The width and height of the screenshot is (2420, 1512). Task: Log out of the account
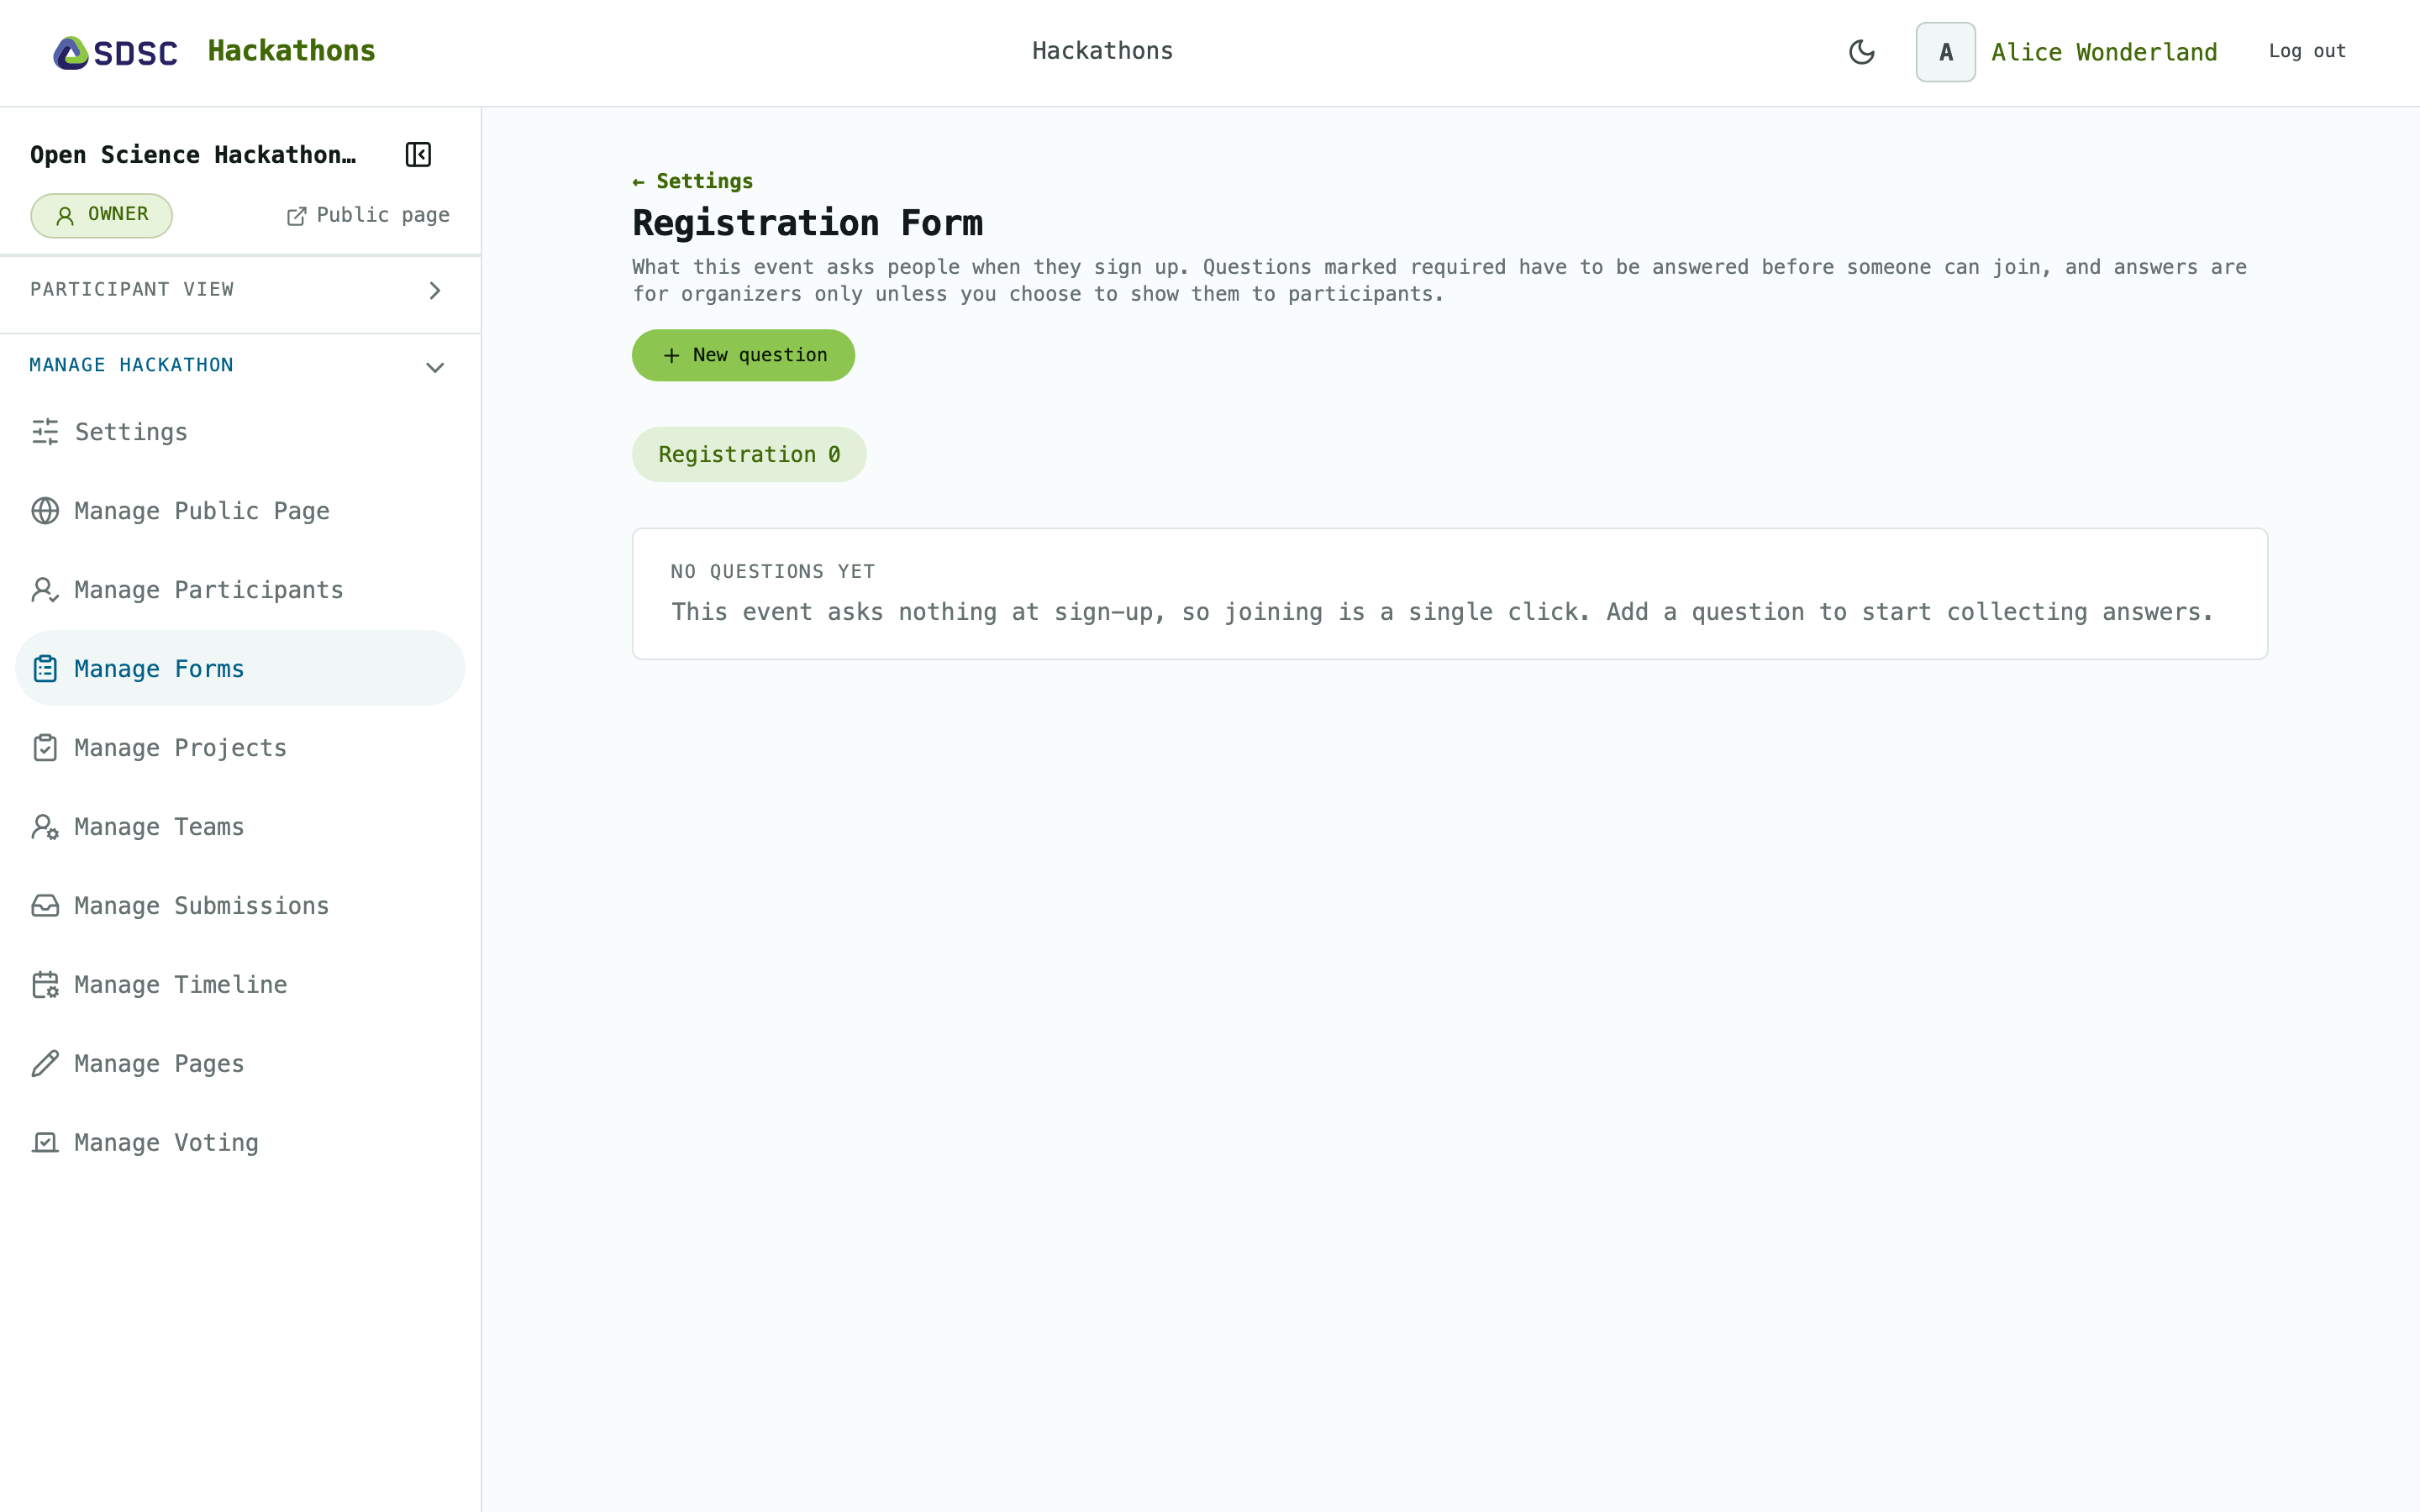click(x=2307, y=51)
